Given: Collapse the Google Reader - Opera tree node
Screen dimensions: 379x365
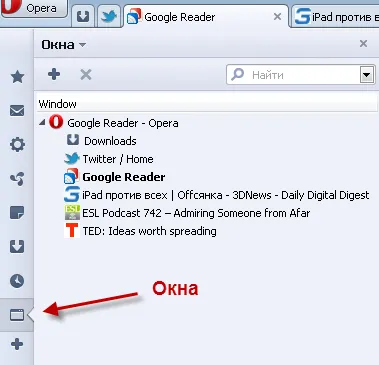Looking at the screenshot, I should (x=42, y=122).
